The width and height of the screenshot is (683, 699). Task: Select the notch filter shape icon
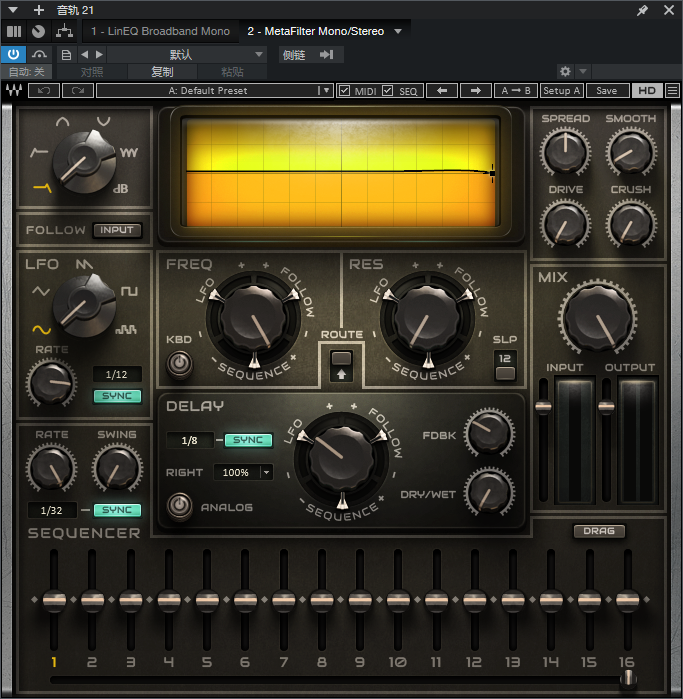(103, 121)
